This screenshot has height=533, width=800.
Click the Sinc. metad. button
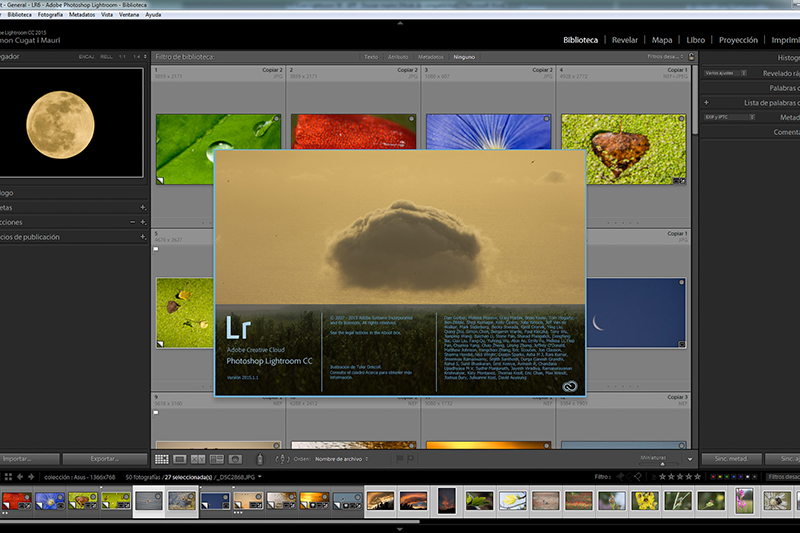point(732,459)
